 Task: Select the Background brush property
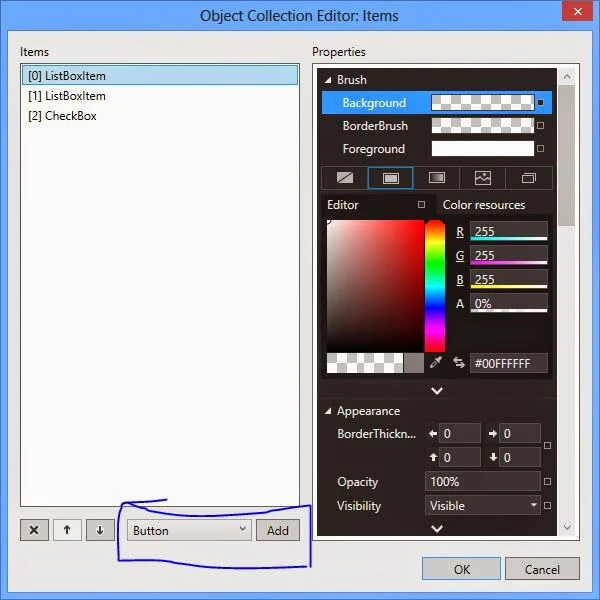pyautogui.click(x=437, y=103)
